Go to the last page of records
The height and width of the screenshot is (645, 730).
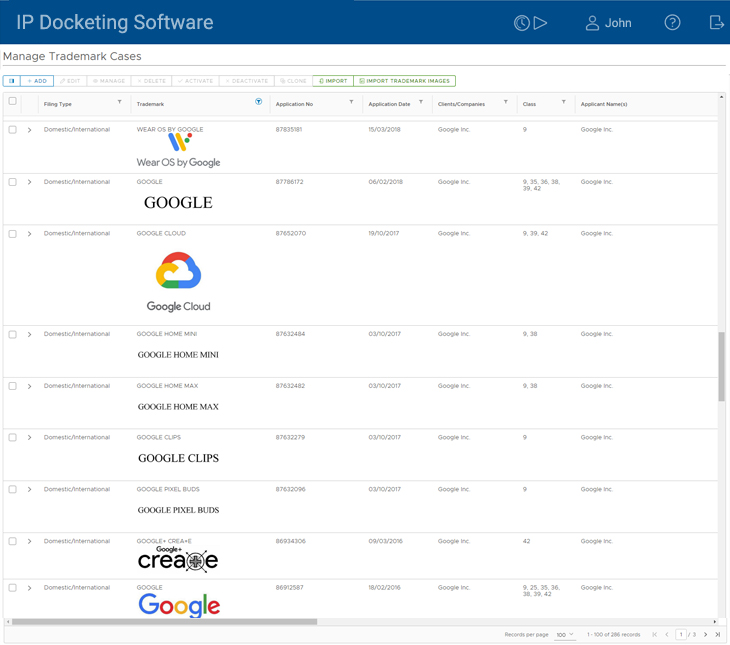717,635
